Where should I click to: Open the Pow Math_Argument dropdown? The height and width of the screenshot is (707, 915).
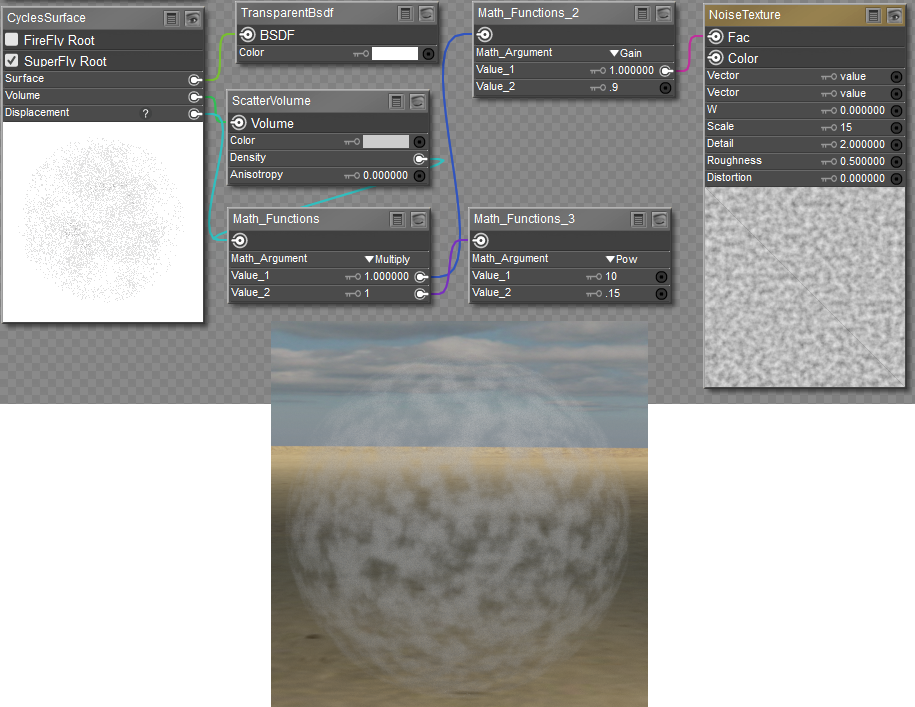pyautogui.click(x=622, y=259)
